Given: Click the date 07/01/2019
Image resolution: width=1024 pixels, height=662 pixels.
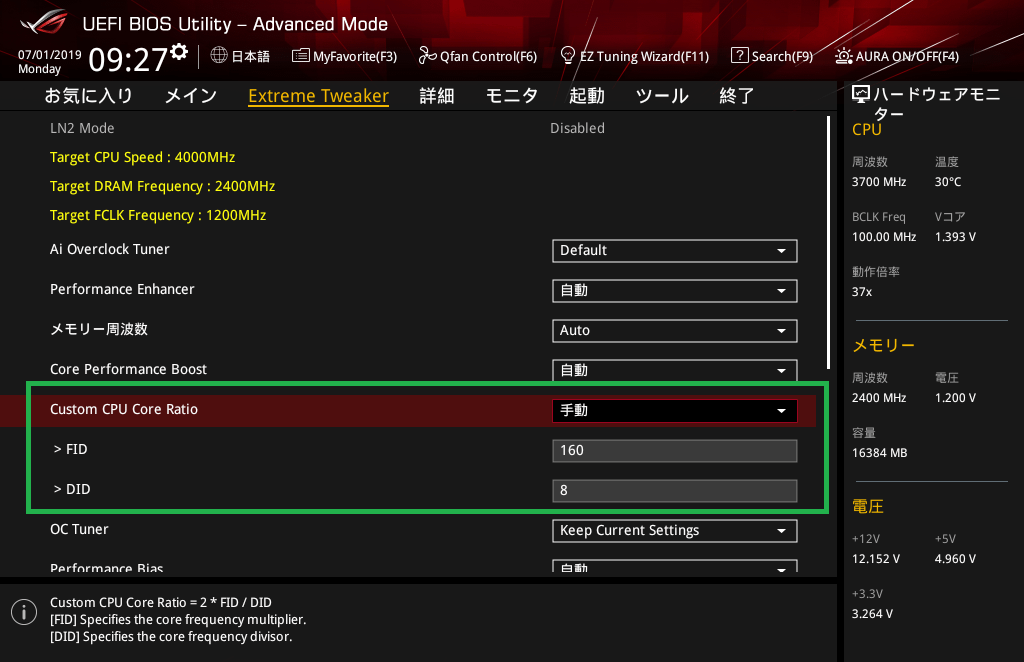Looking at the screenshot, I should (50, 55).
